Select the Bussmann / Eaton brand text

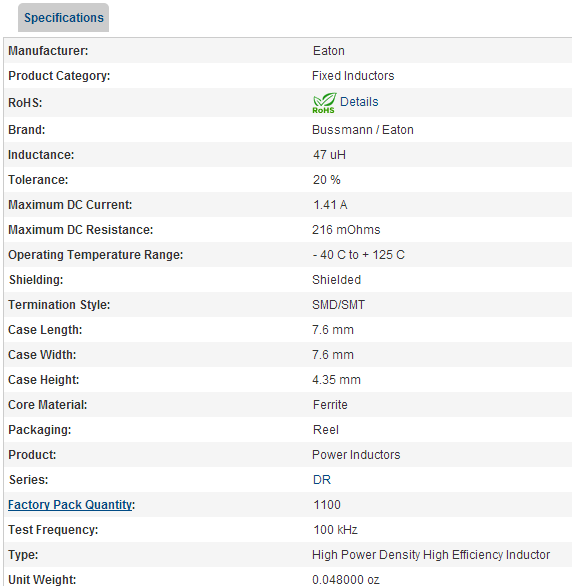click(x=363, y=130)
